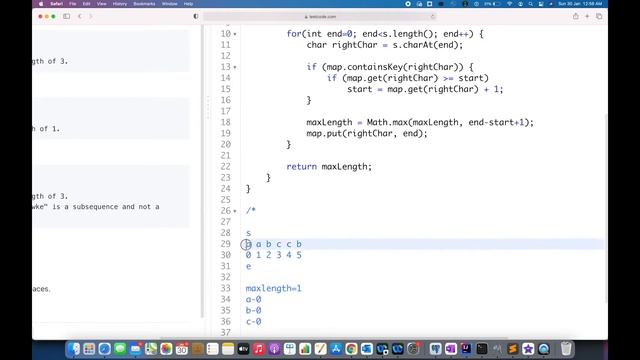Viewport: 640px width, 360px height.
Task: Collapse the for loop at line 10
Action: tap(235, 34)
